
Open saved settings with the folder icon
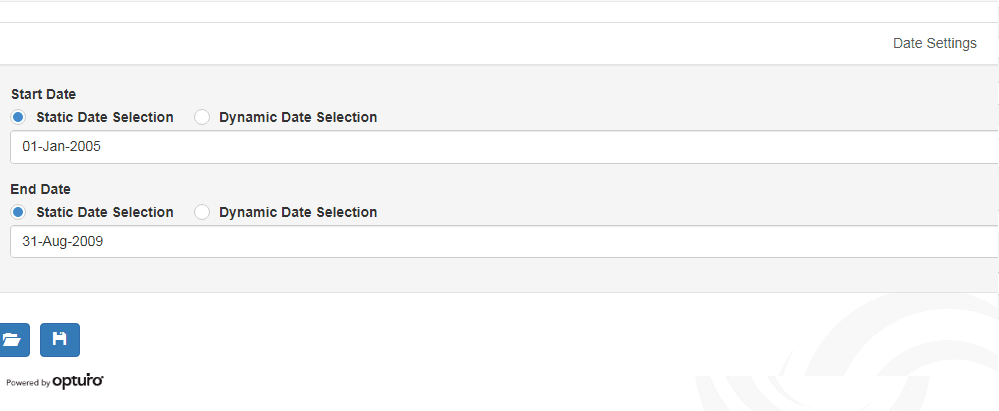tap(14, 340)
